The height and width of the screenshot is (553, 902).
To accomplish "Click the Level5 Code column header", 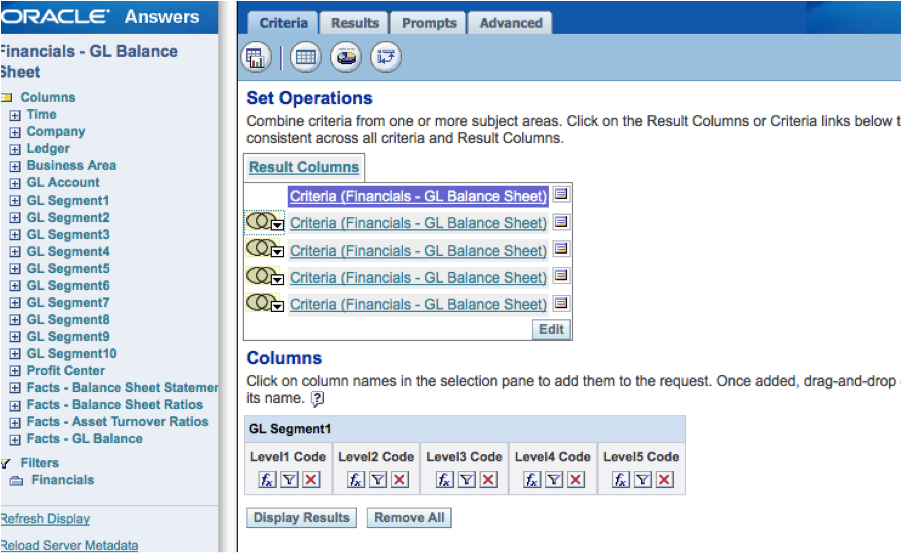I will (641, 457).
